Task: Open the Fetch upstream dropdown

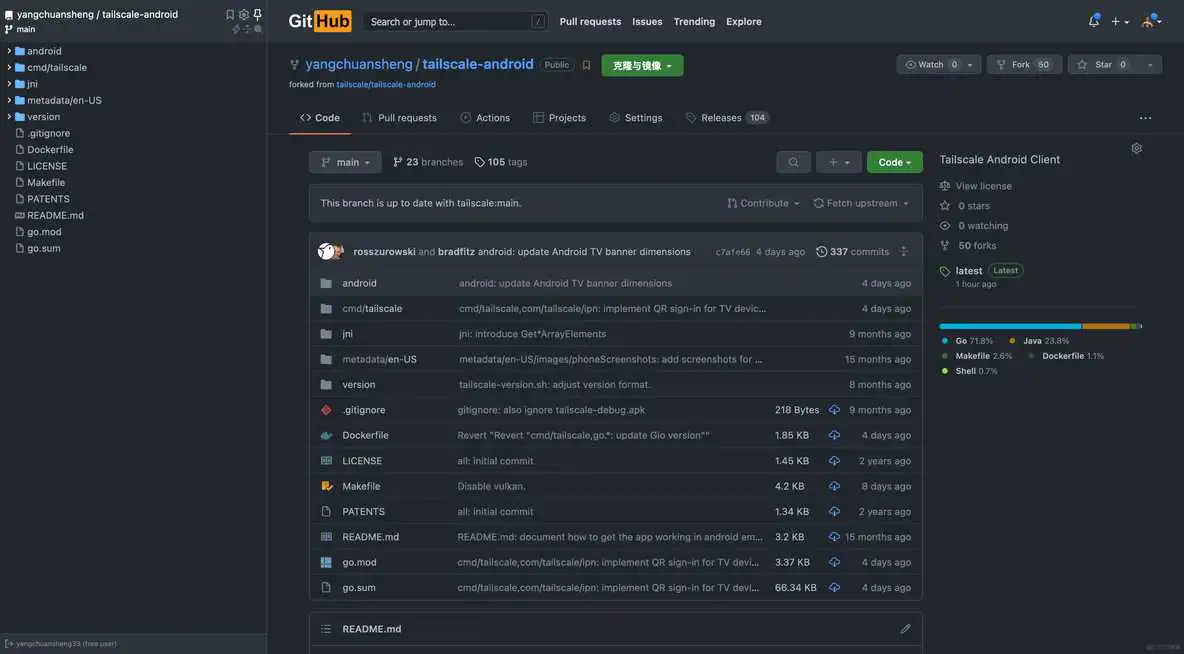Action: pos(861,203)
